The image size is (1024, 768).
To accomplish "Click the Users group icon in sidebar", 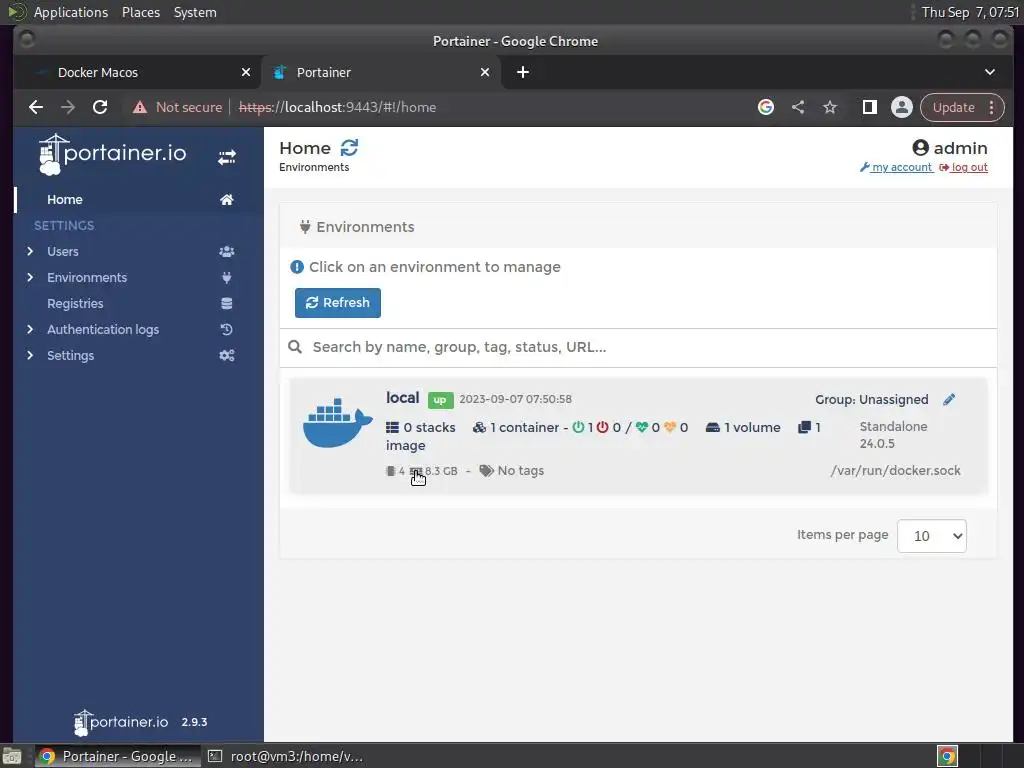I will tap(227, 251).
